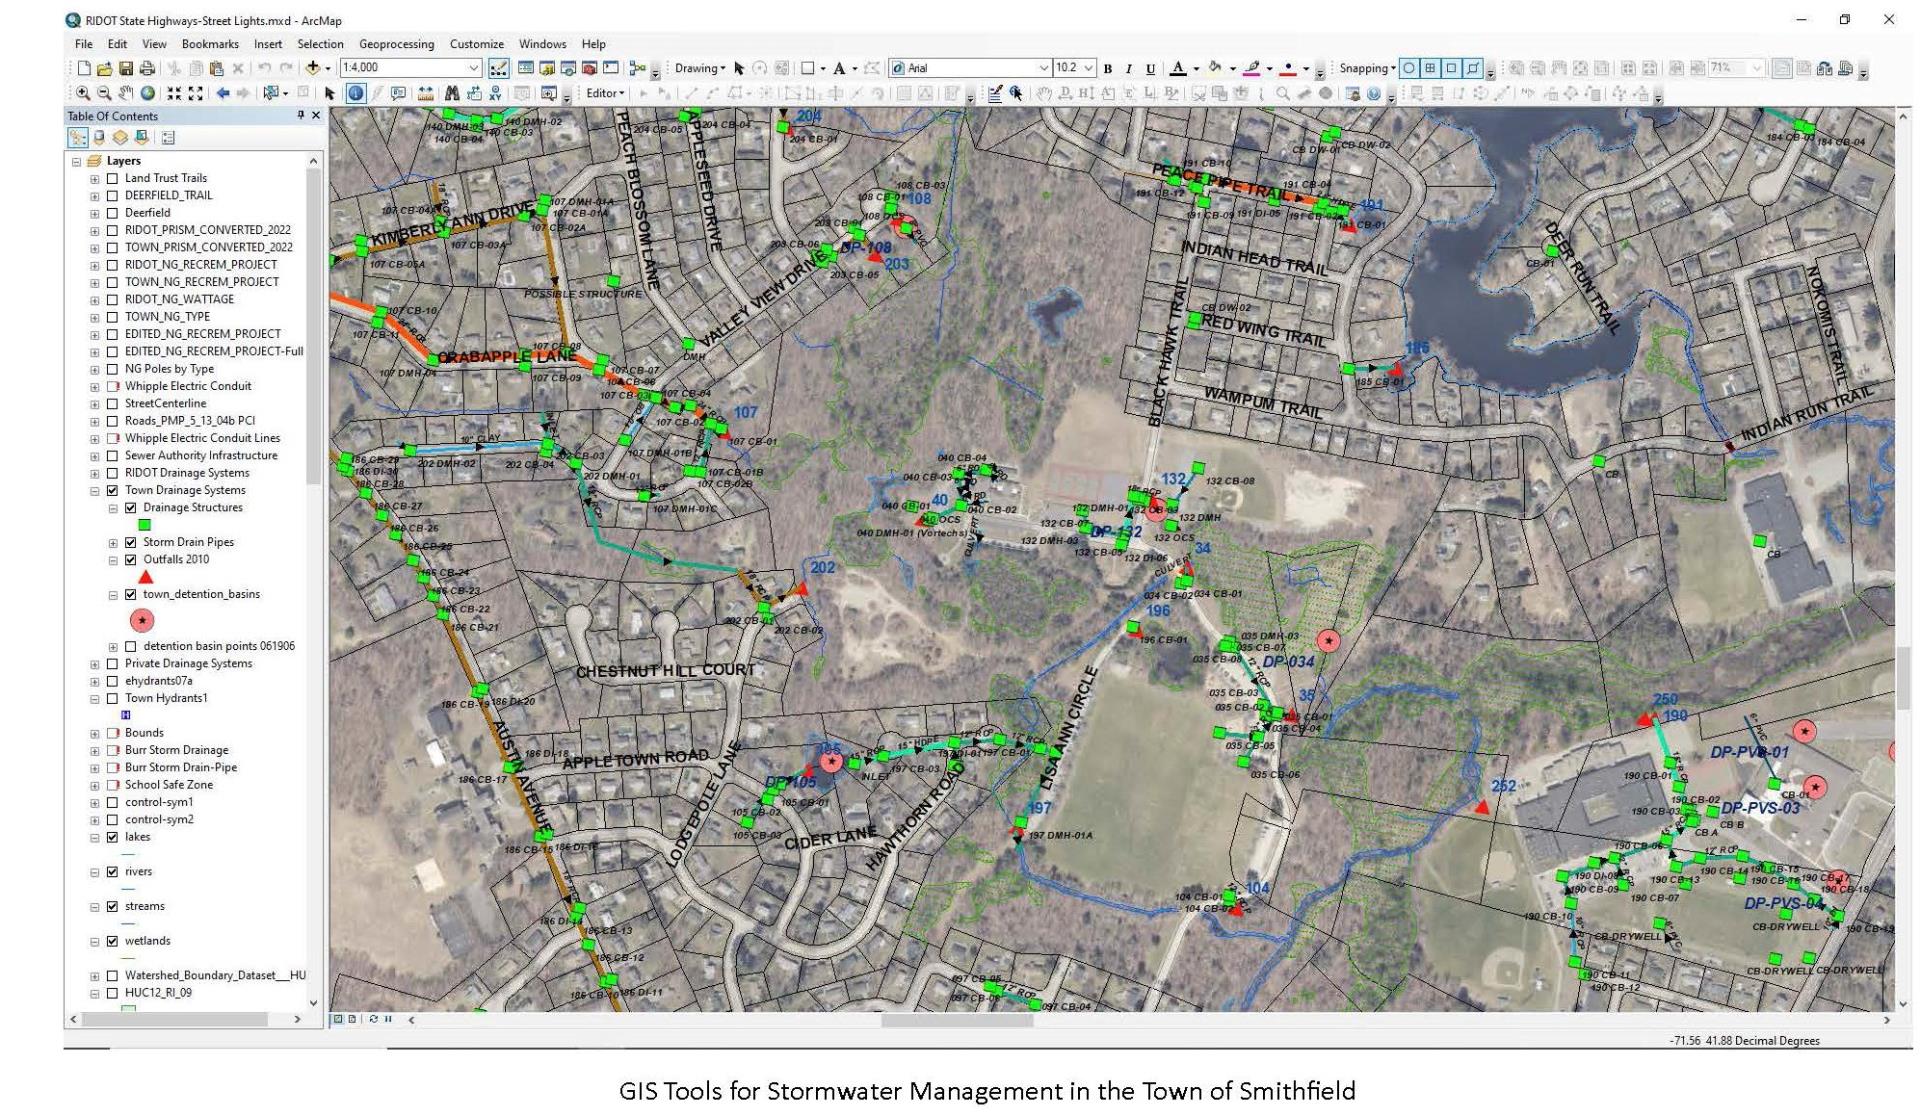Activate the Identify info tool

(356, 94)
